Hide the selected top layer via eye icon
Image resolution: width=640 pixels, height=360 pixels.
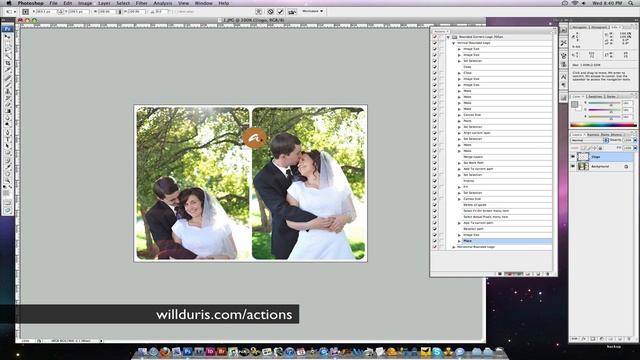coord(573,157)
